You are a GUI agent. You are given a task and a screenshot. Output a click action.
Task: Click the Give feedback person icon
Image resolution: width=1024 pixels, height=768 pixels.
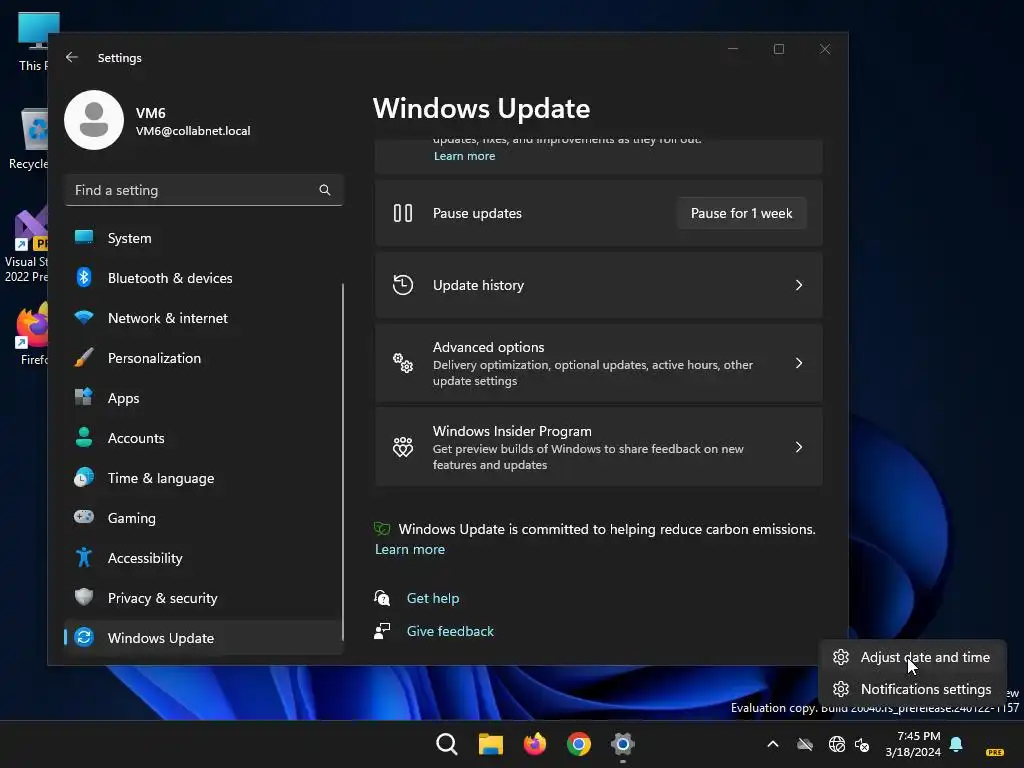[382, 631]
